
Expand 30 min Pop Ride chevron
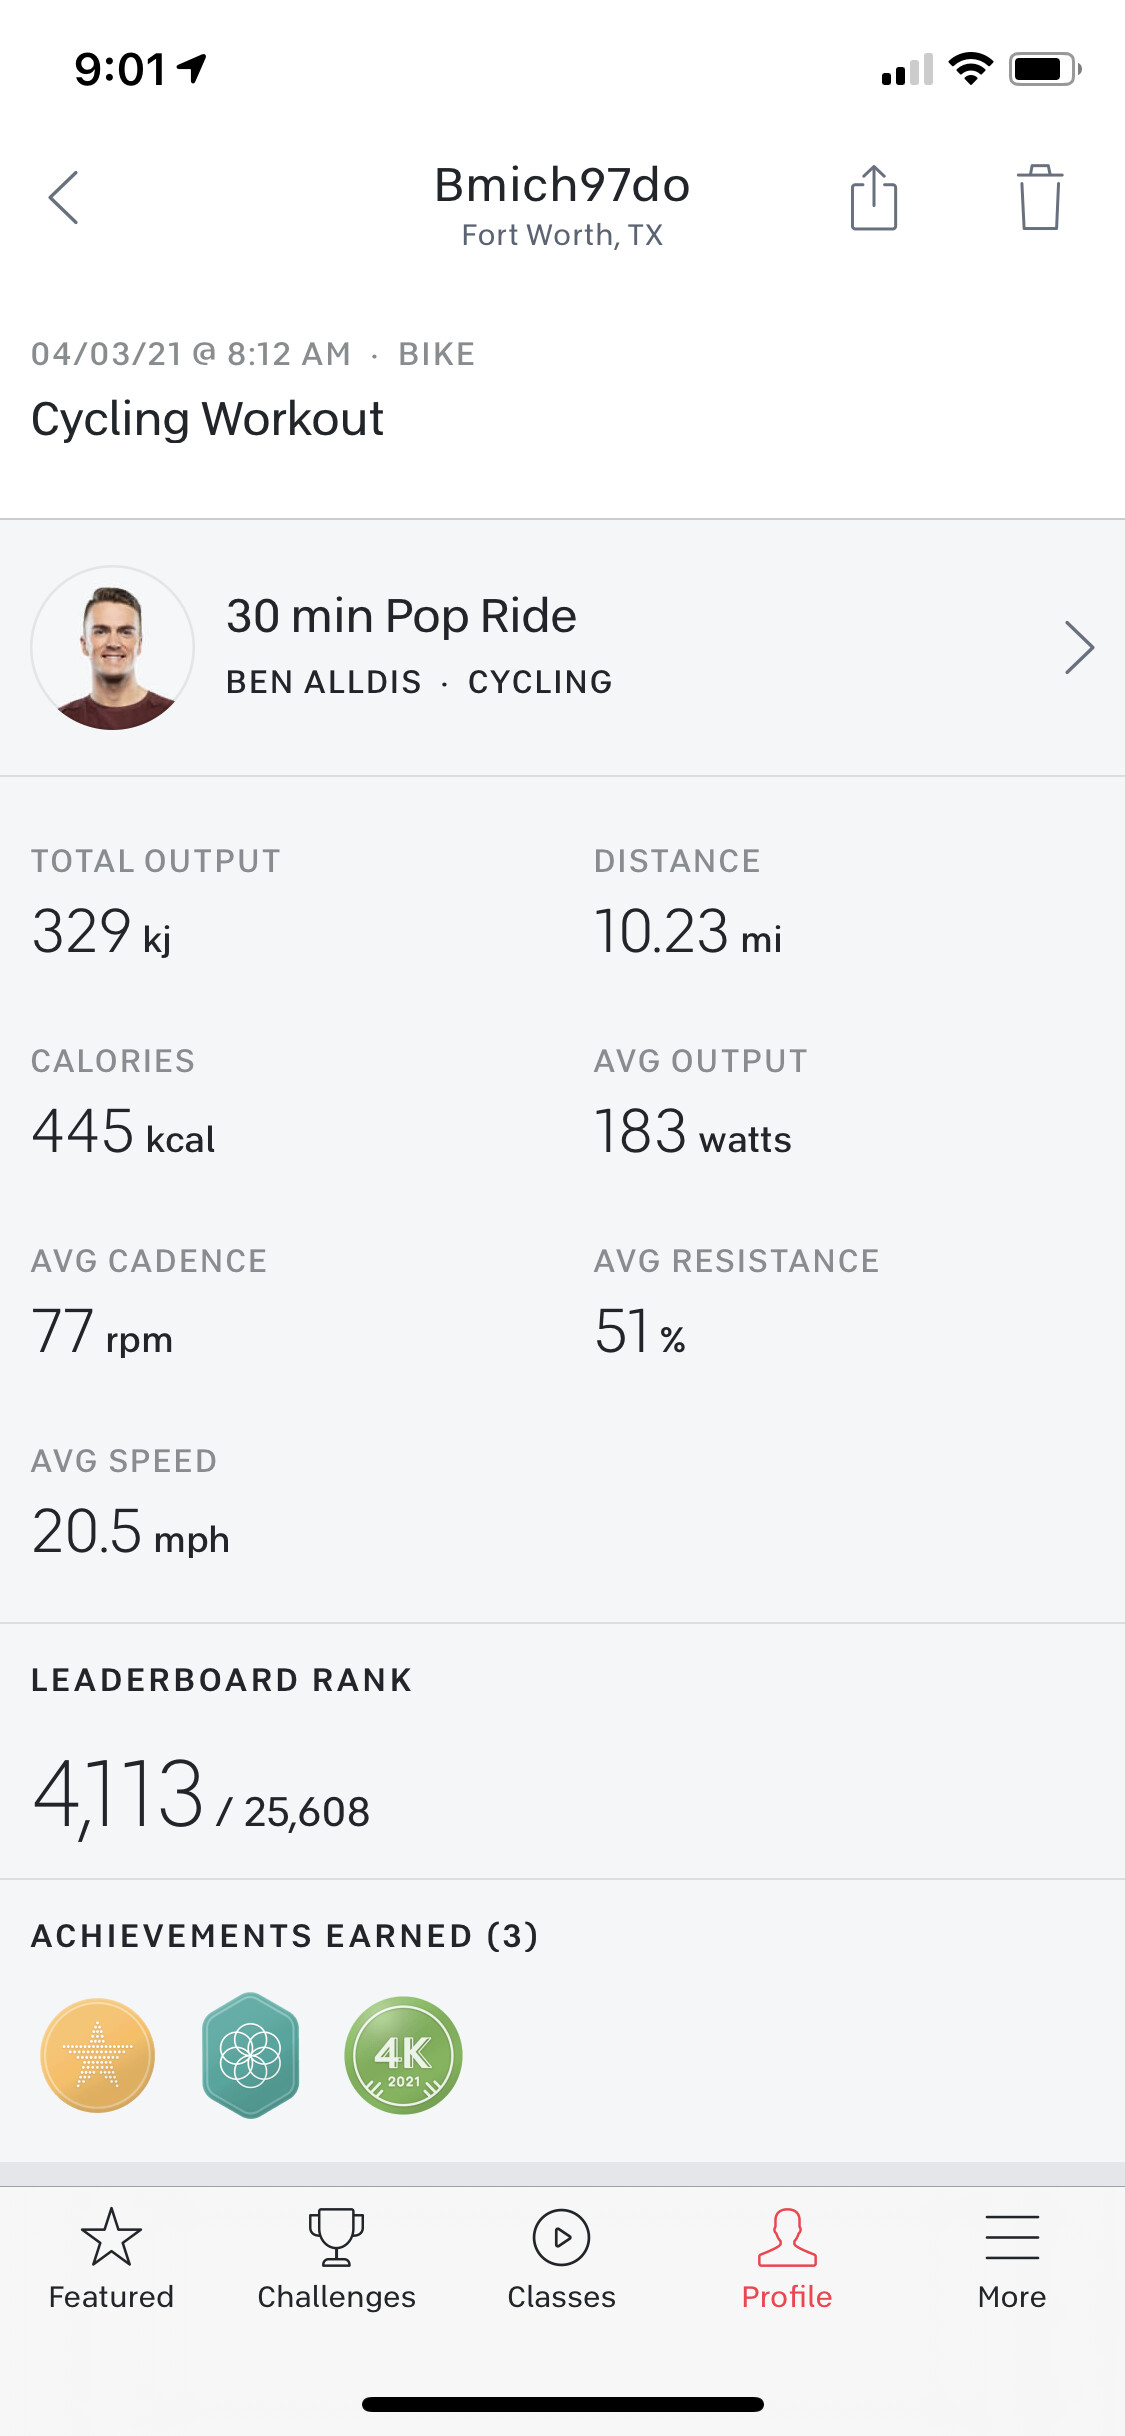point(1079,648)
